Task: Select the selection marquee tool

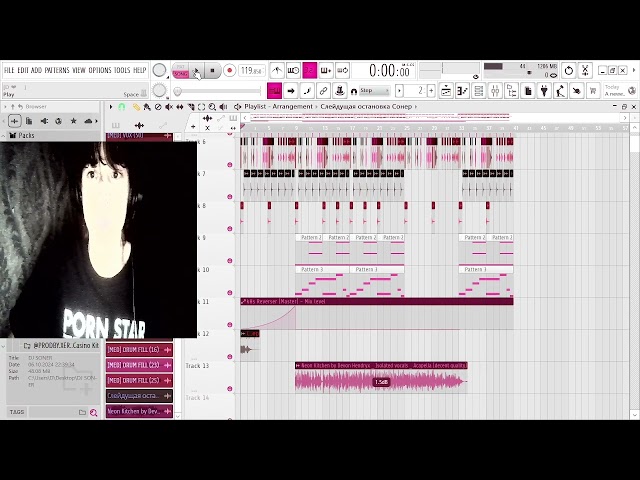Action: pyautogui.click(x=201, y=107)
